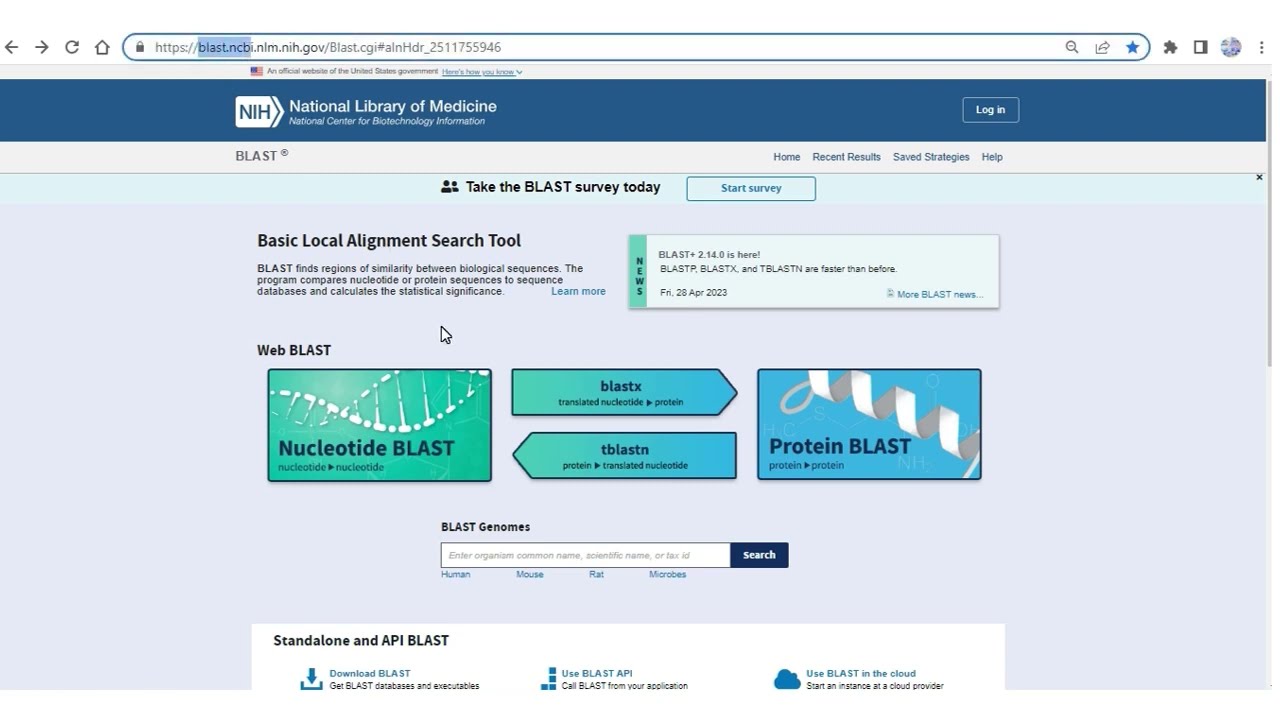This screenshot has width=1280, height=720.
Task: Select the Rat genome link
Action: pos(596,574)
